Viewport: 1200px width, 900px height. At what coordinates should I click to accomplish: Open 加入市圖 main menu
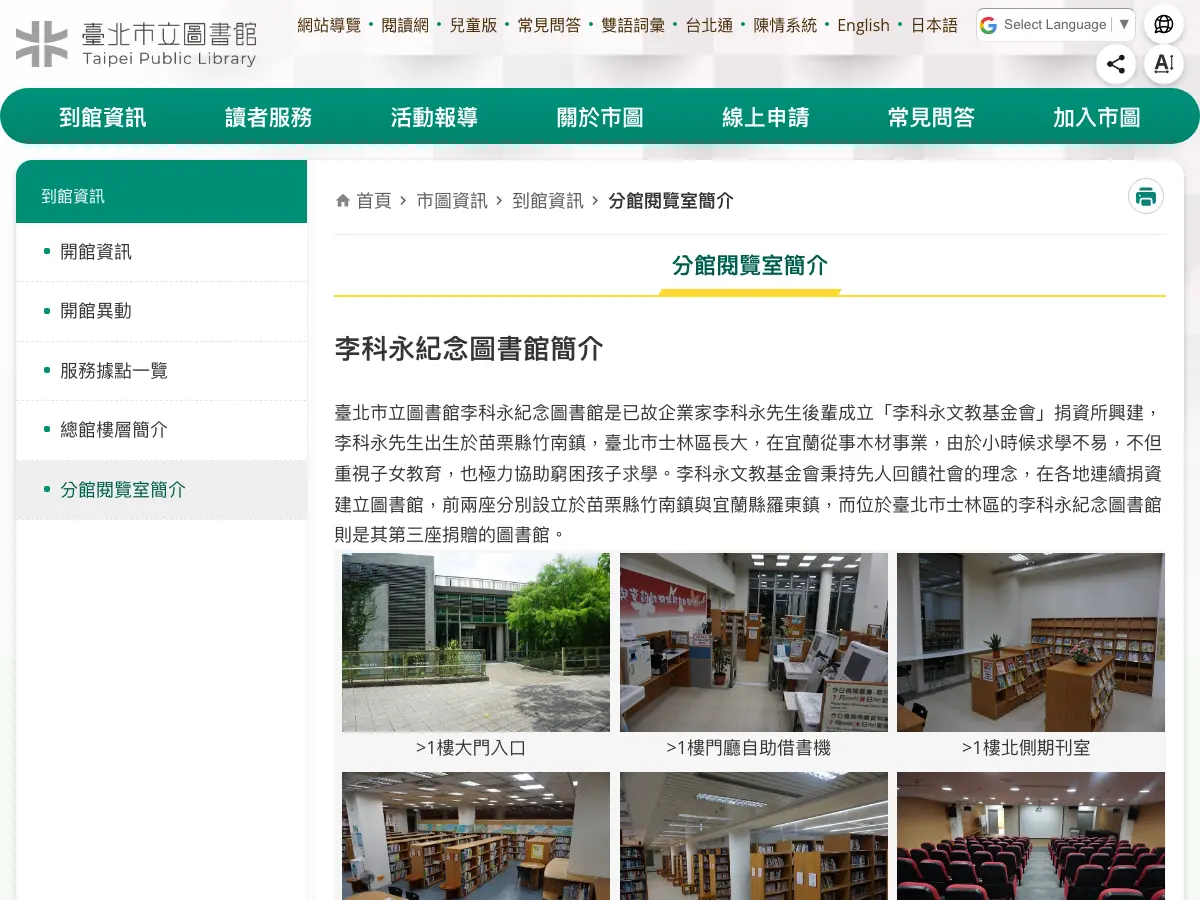point(1097,117)
